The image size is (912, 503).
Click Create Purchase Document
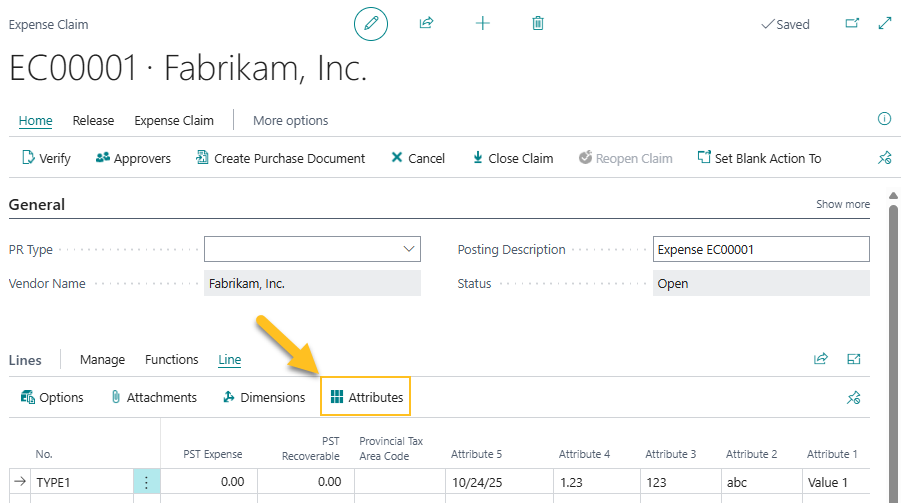tap(280, 158)
